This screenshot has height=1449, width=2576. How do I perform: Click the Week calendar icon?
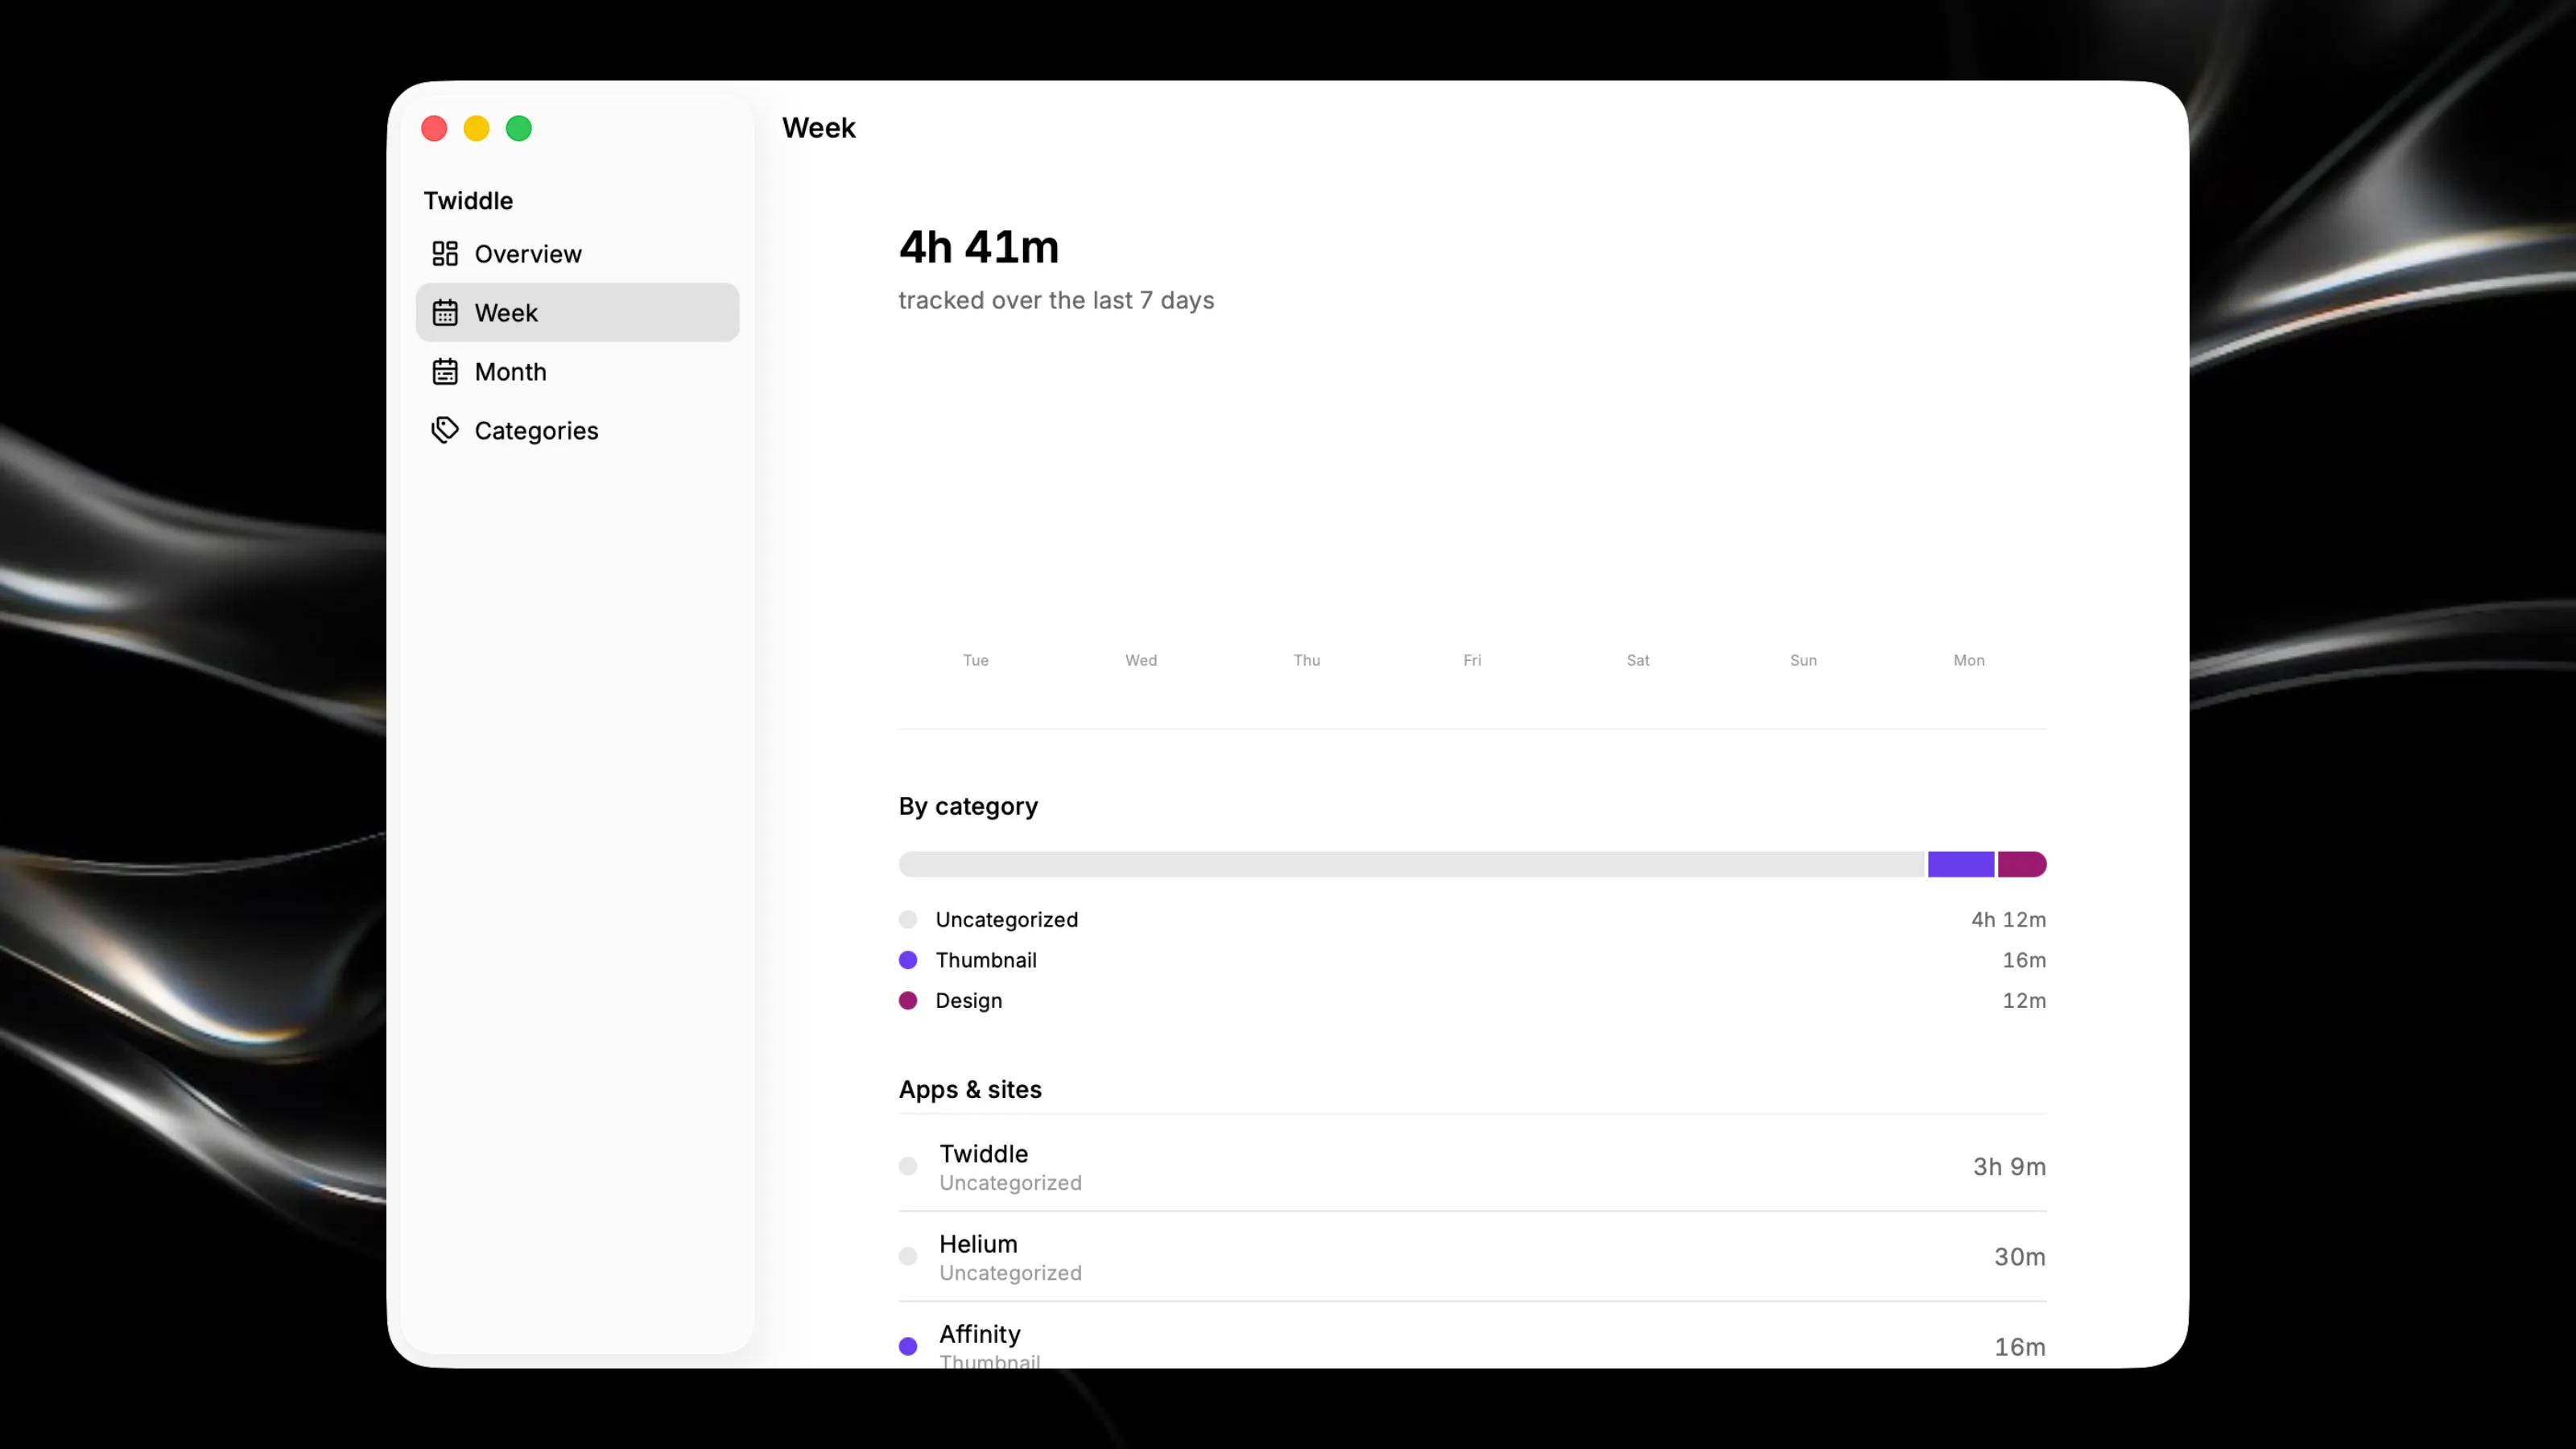(445, 313)
